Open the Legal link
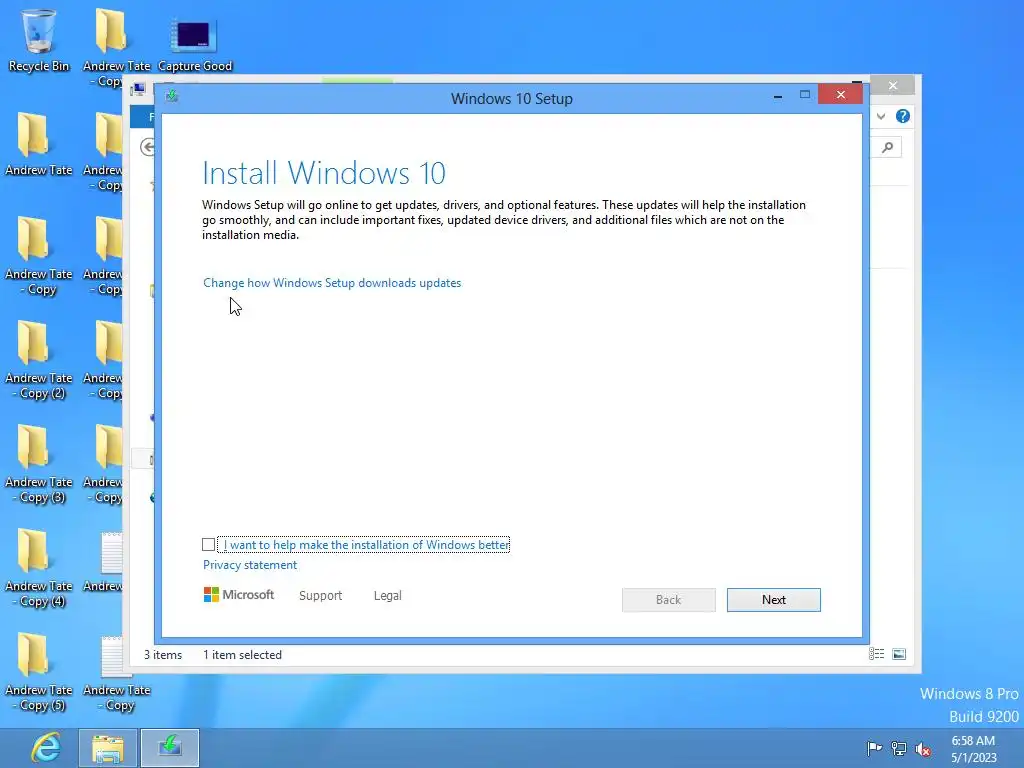 pyautogui.click(x=387, y=596)
